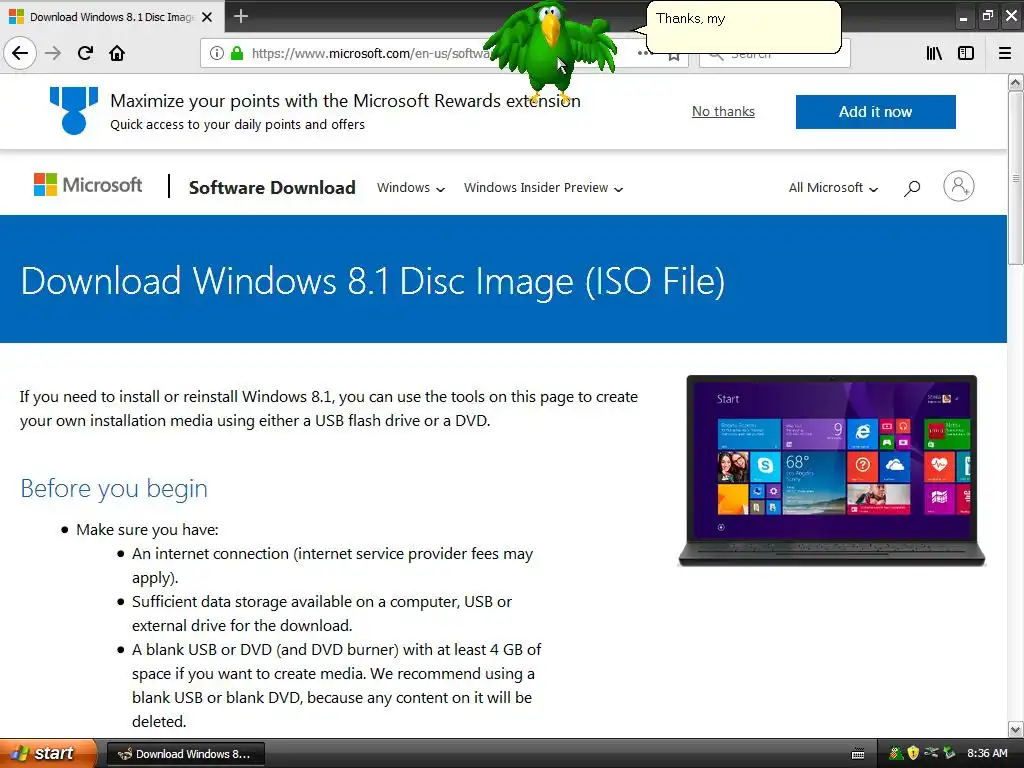Click the account sign-in avatar icon

coord(959,186)
